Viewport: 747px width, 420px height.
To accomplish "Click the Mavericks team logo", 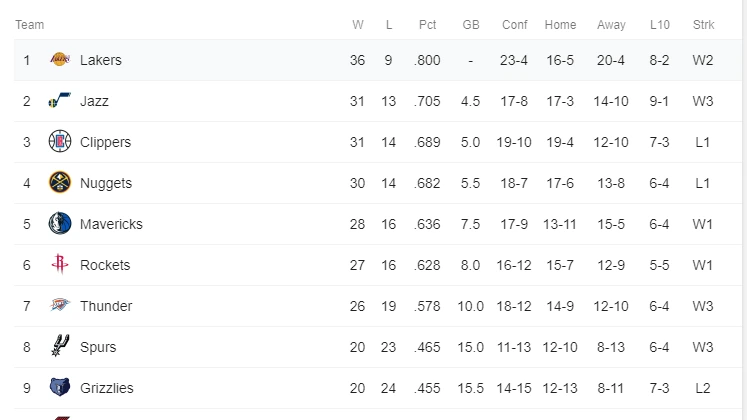I will [60, 223].
